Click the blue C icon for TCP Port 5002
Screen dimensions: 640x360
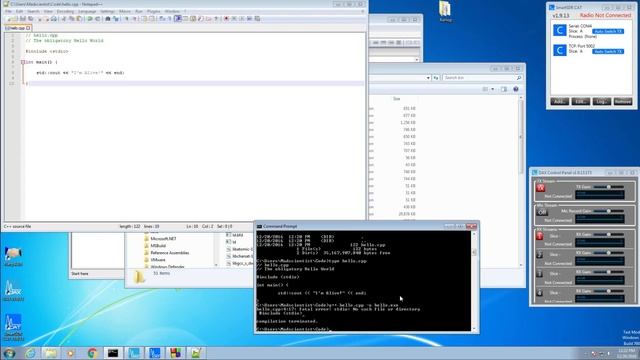point(560,50)
